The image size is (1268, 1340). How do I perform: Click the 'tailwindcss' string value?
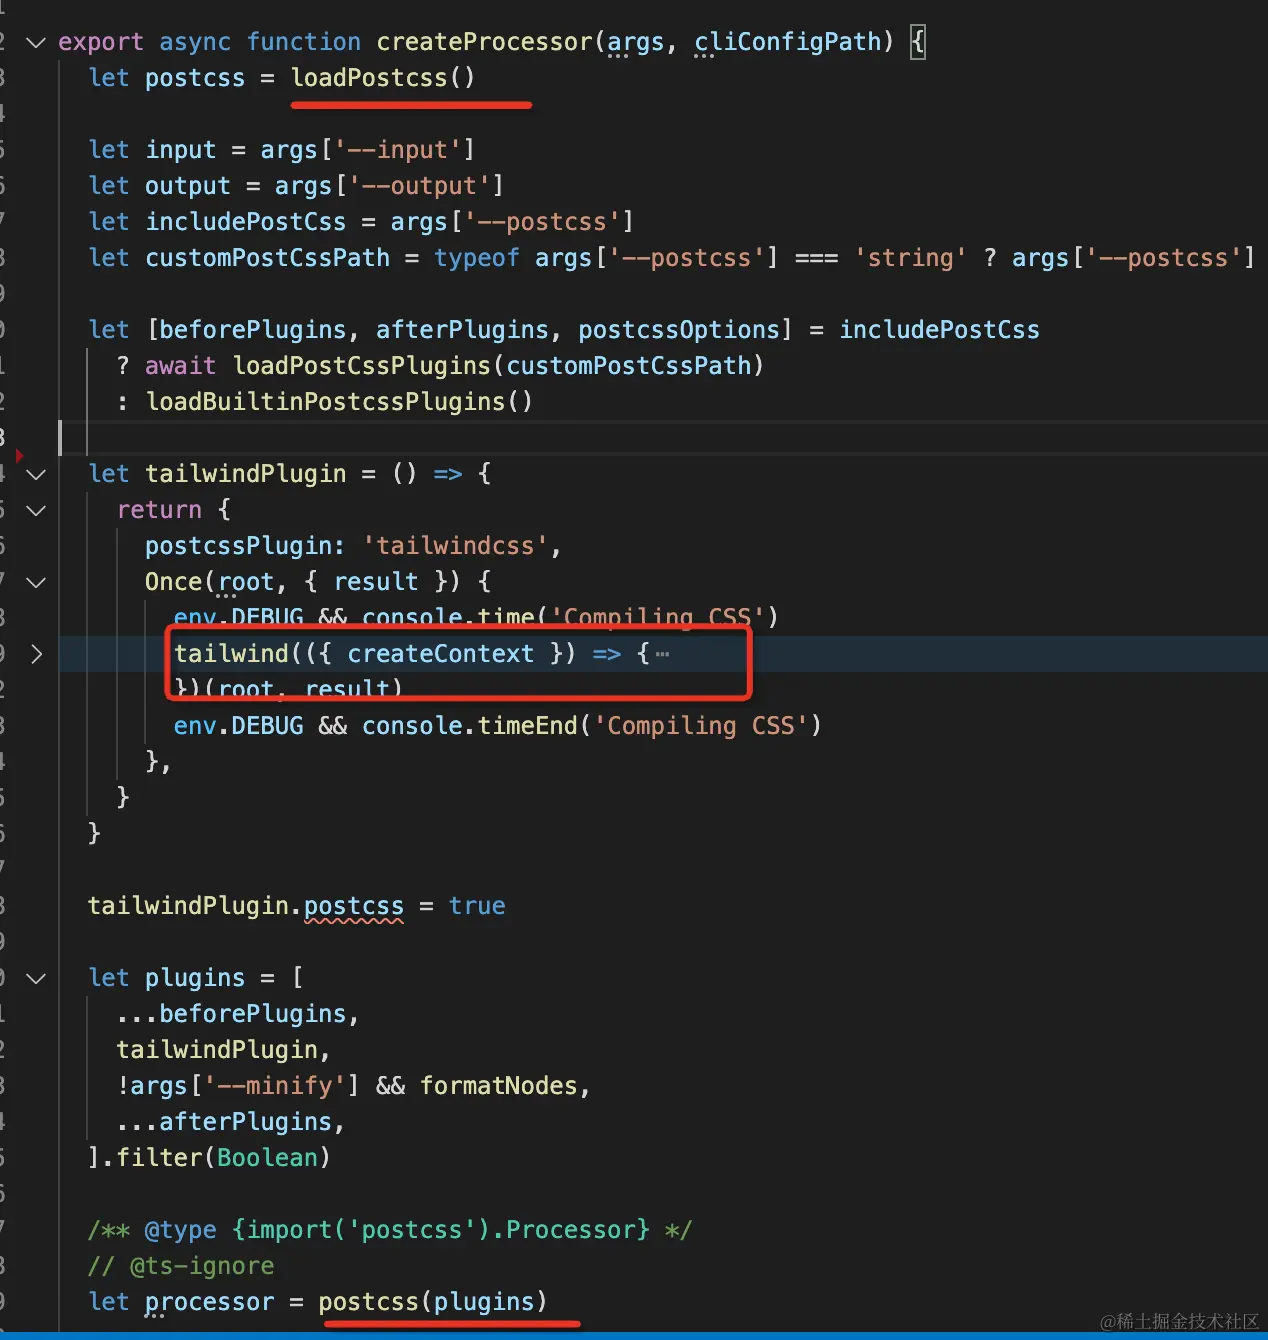pos(455,546)
